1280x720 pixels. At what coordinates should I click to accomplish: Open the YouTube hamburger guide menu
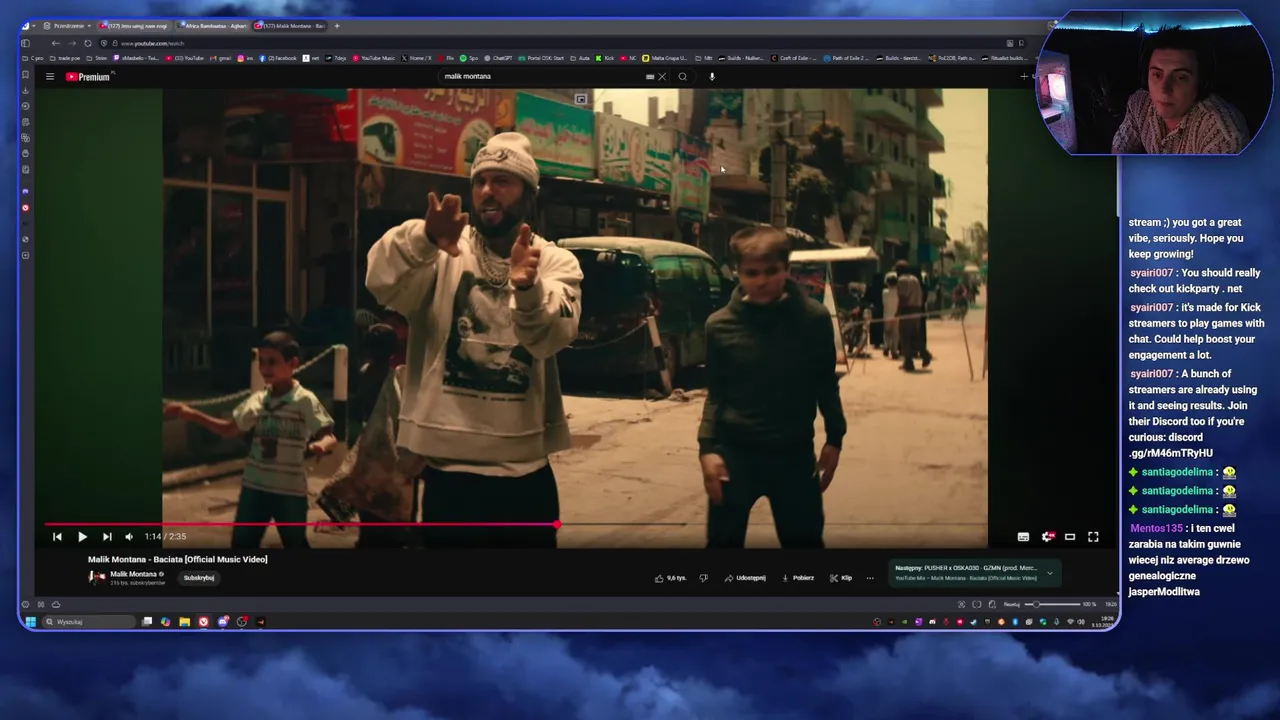point(49,76)
